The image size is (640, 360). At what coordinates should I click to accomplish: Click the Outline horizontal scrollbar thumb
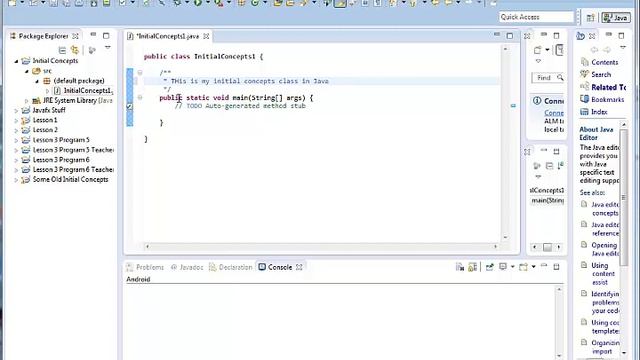[x=547, y=247]
